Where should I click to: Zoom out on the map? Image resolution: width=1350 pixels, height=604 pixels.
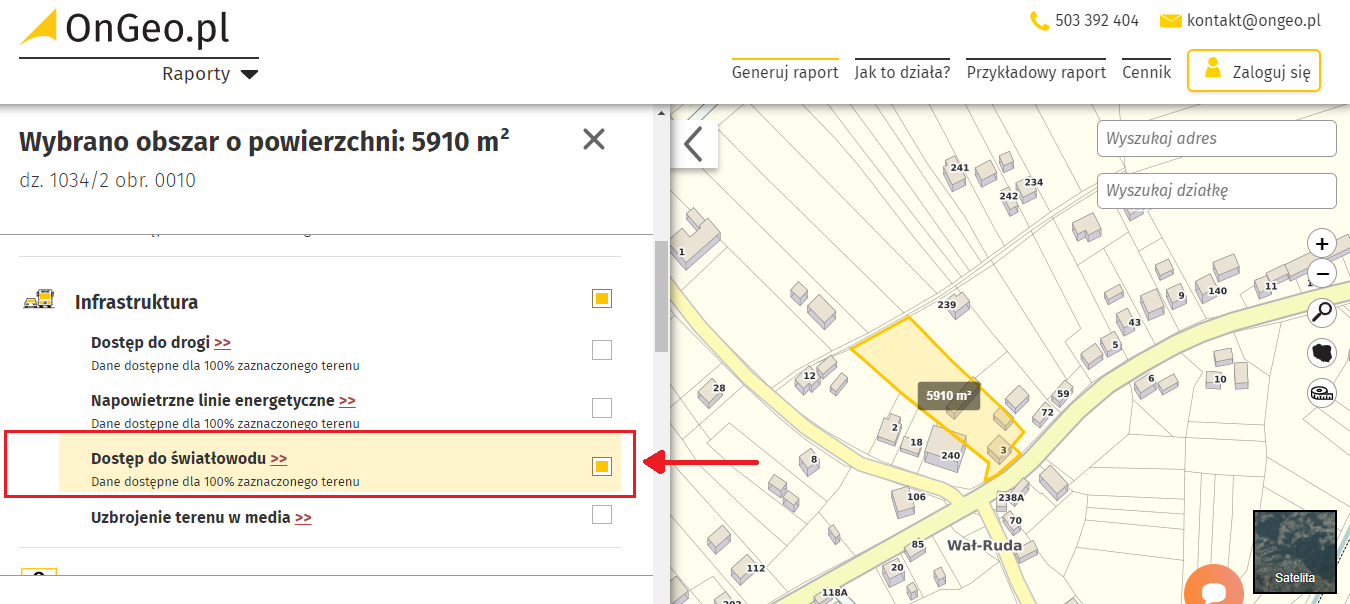(x=1322, y=273)
